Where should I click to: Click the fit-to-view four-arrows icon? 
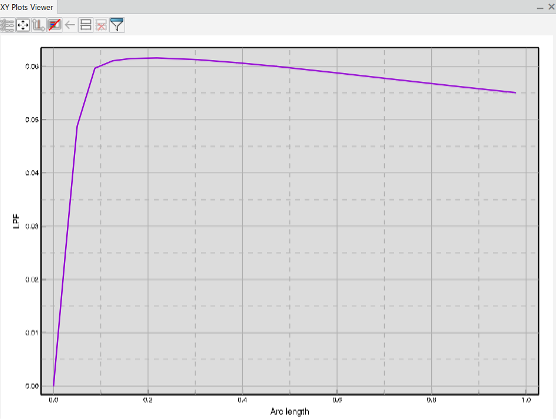point(23,25)
